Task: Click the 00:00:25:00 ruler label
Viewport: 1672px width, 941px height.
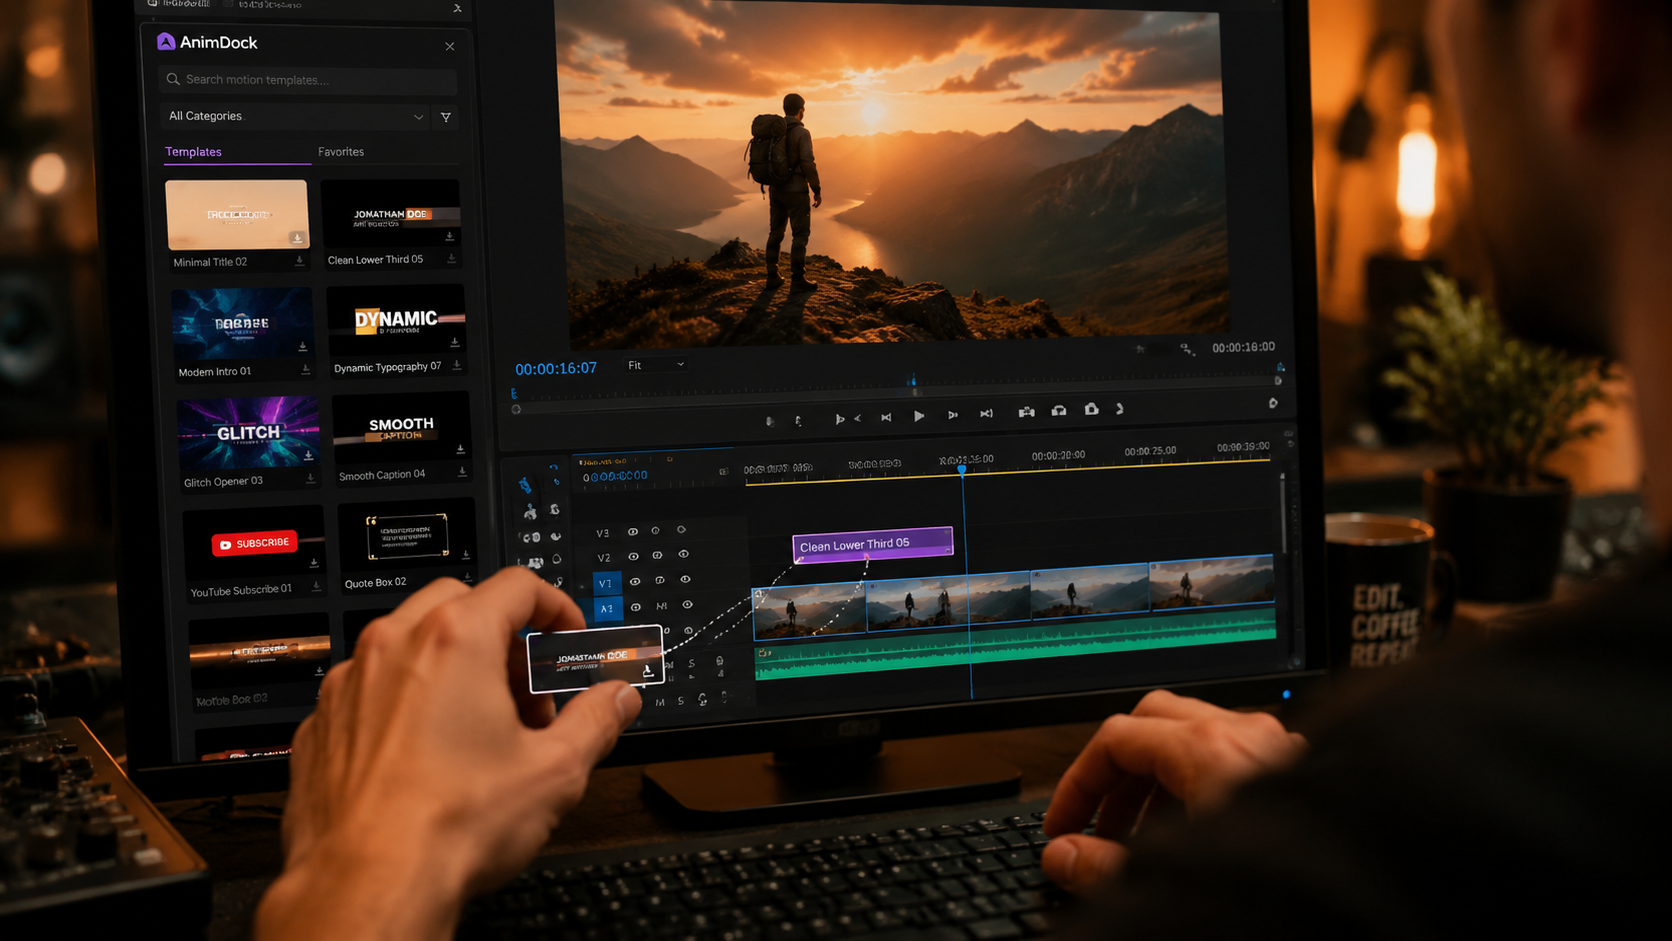Action: coord(1150,452)
